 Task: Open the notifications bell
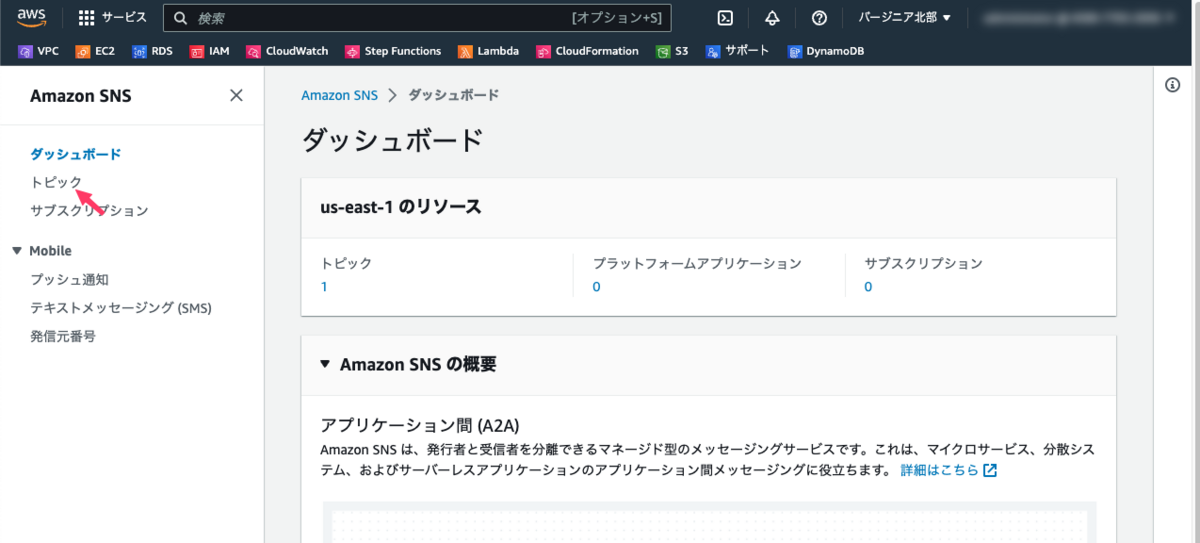(772, 18)
